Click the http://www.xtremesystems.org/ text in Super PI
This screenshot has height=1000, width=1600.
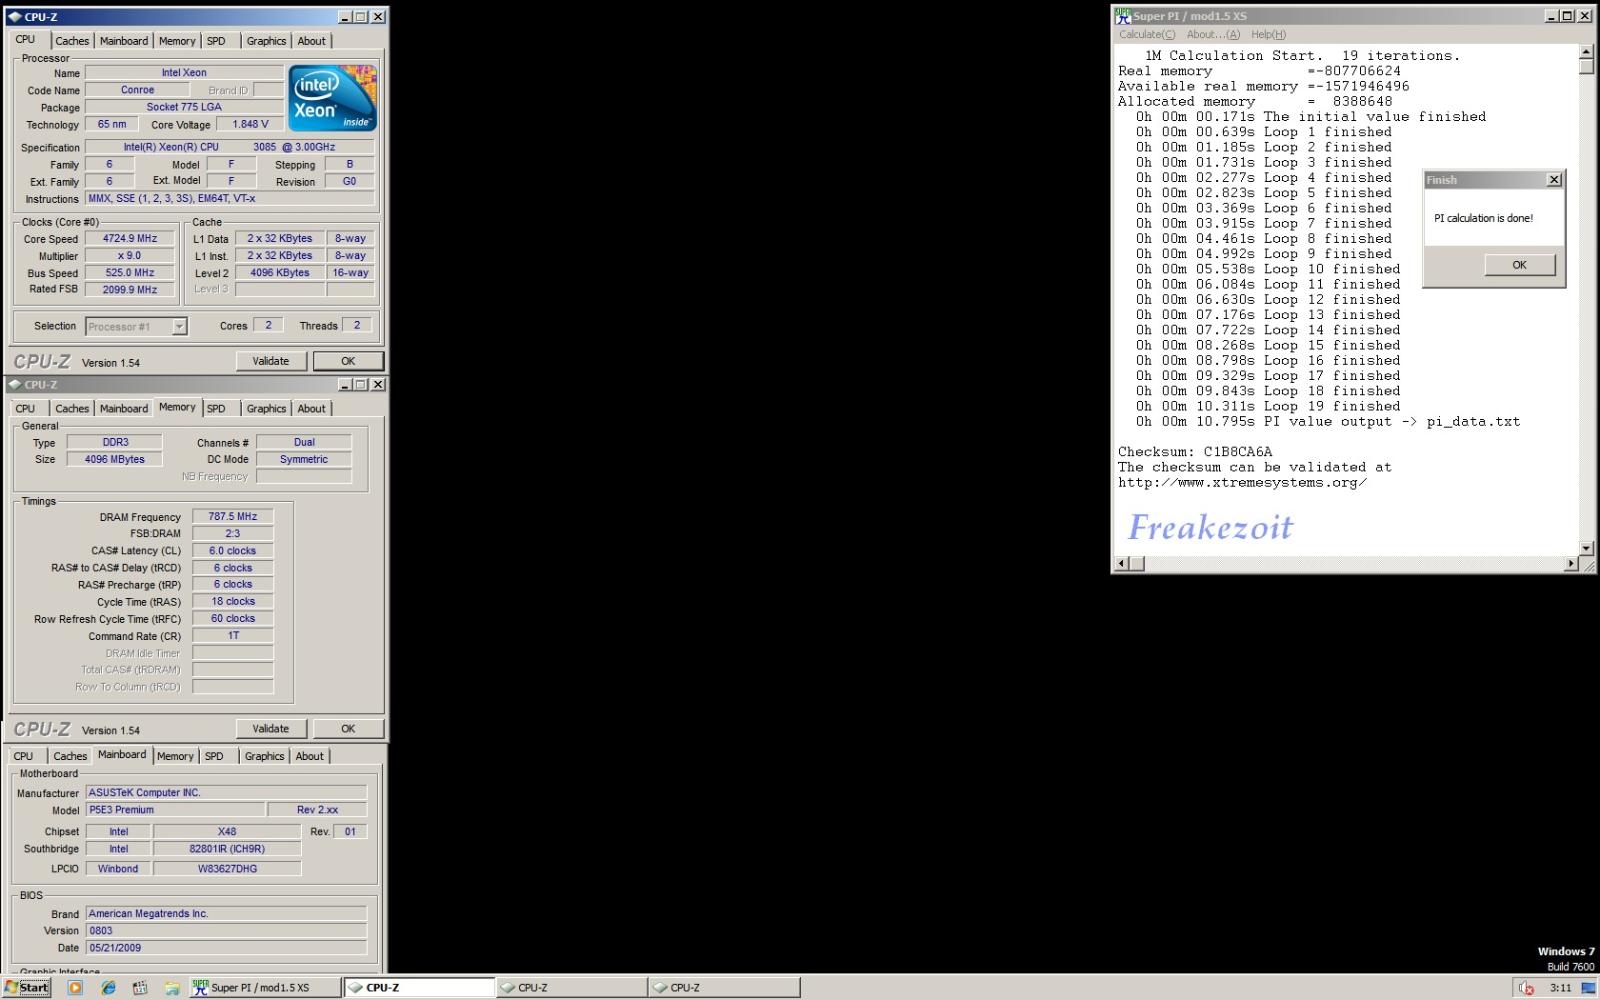click(x=1242, y=483)
